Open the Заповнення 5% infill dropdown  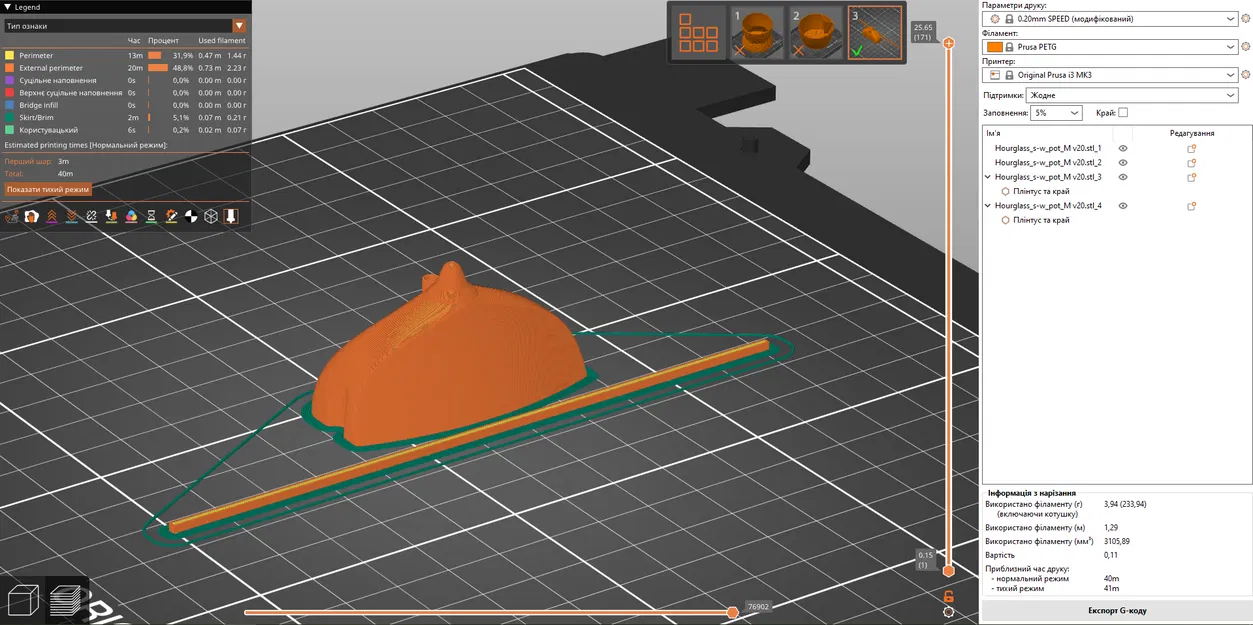click(x=1056, y=113)
